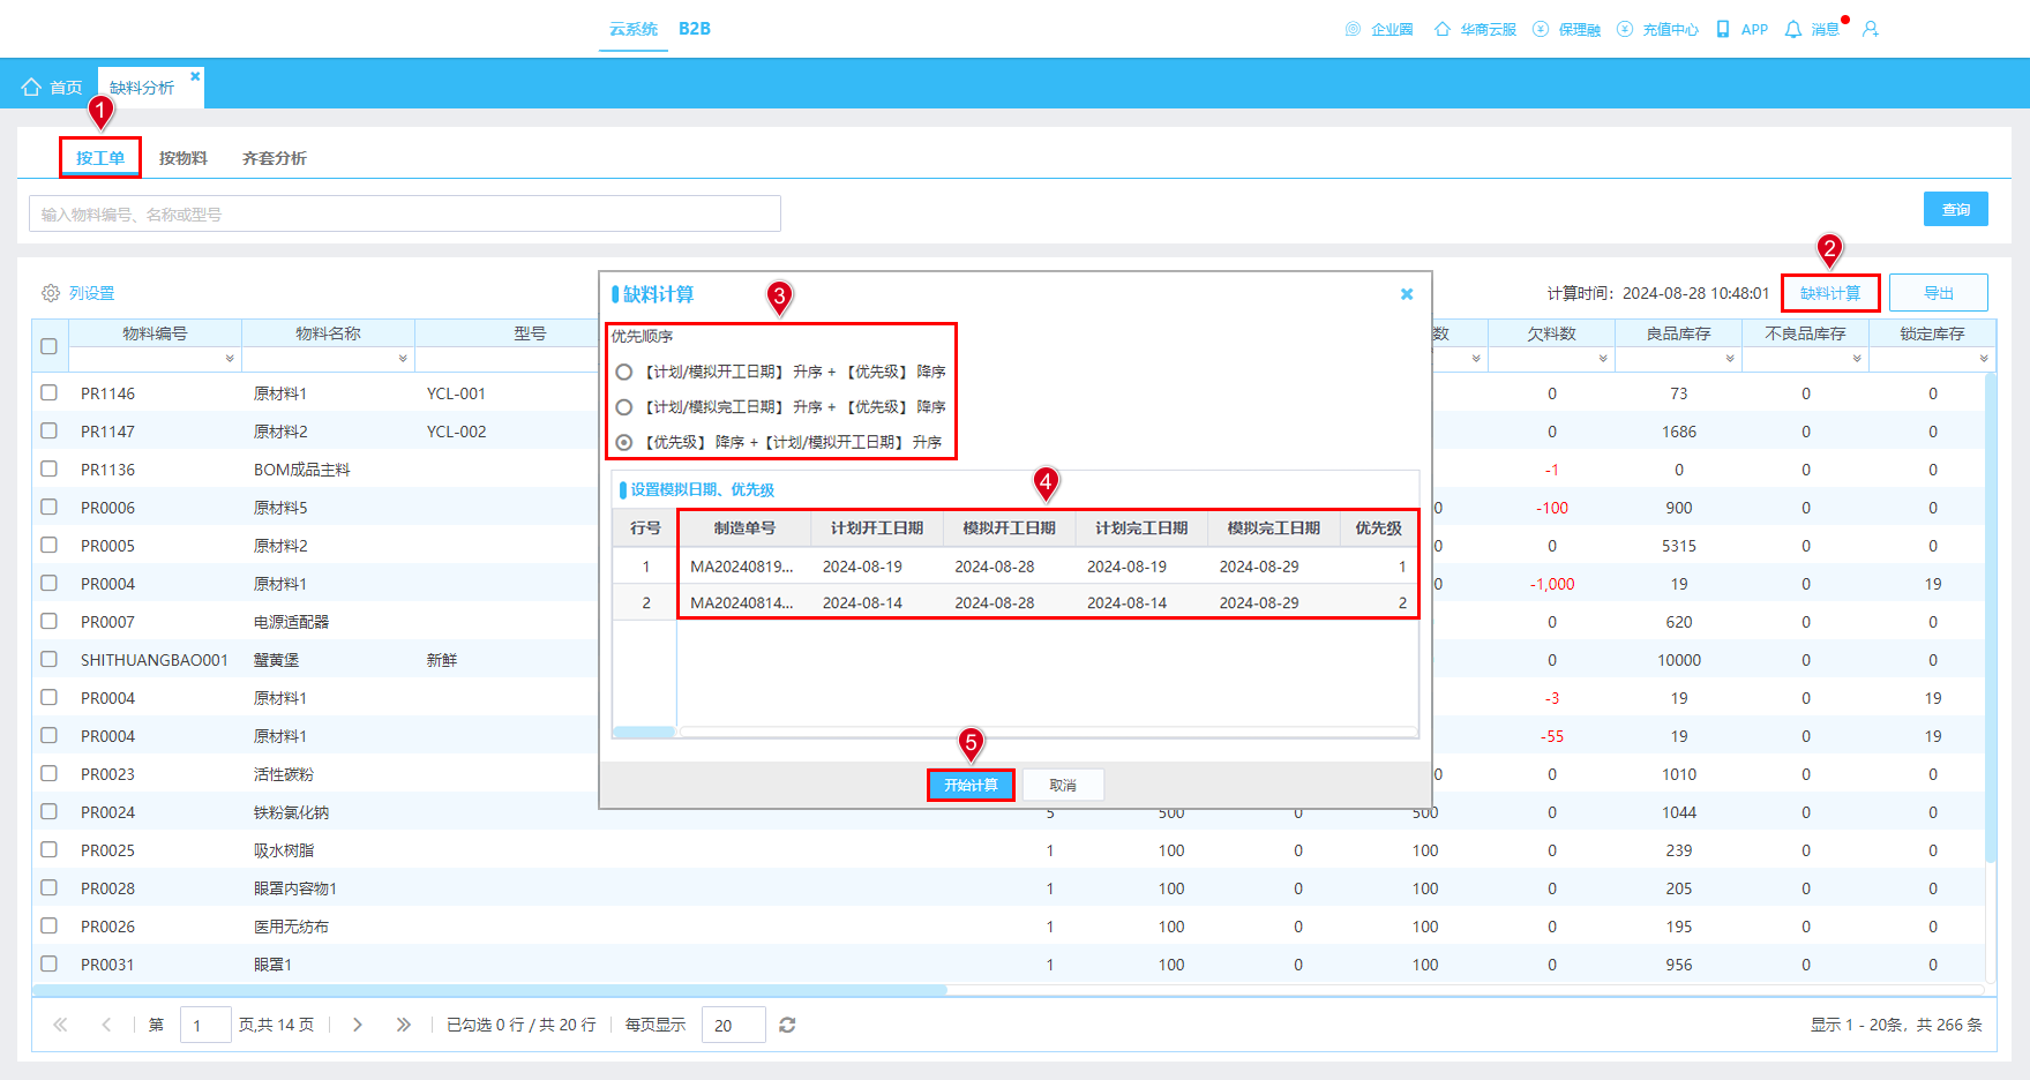The width and height of the screenshot is (2030, 1080).
Task: Open the 欠料数 column filter dropdown
Action: tap(1603, 359)
